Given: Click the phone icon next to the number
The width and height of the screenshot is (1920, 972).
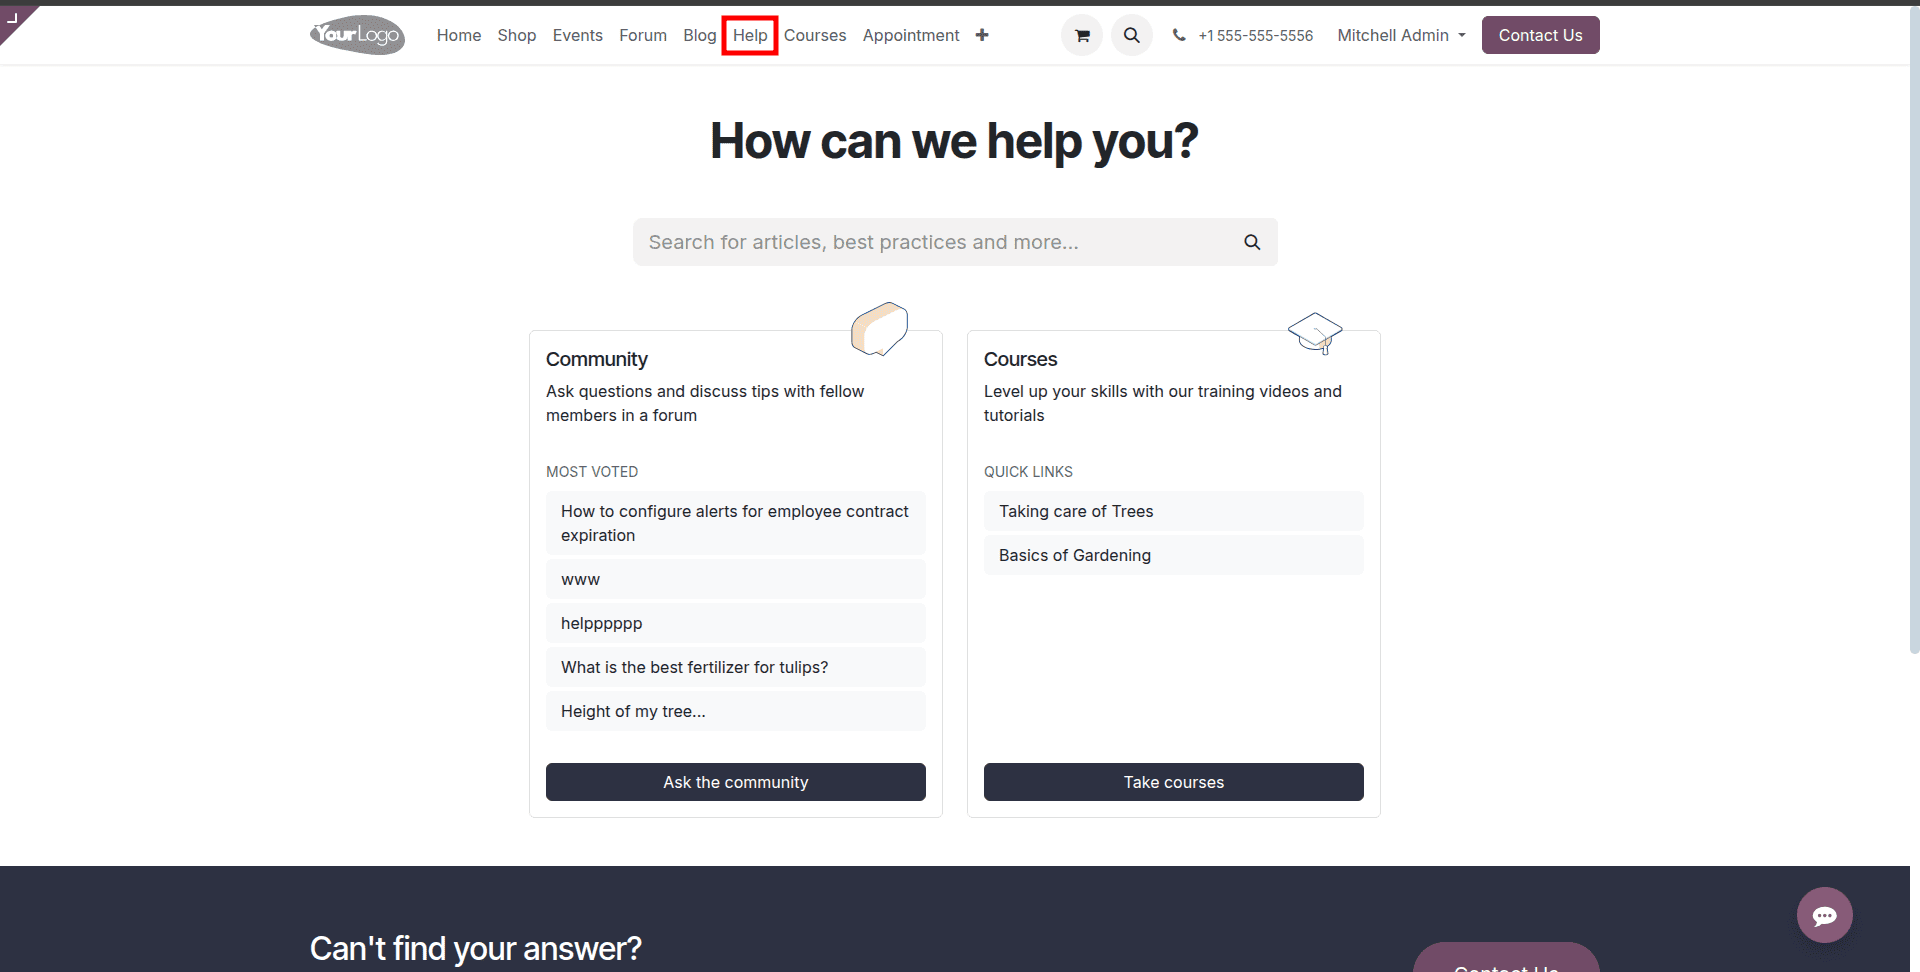Looking at the screenshot, I should 1179,35.
